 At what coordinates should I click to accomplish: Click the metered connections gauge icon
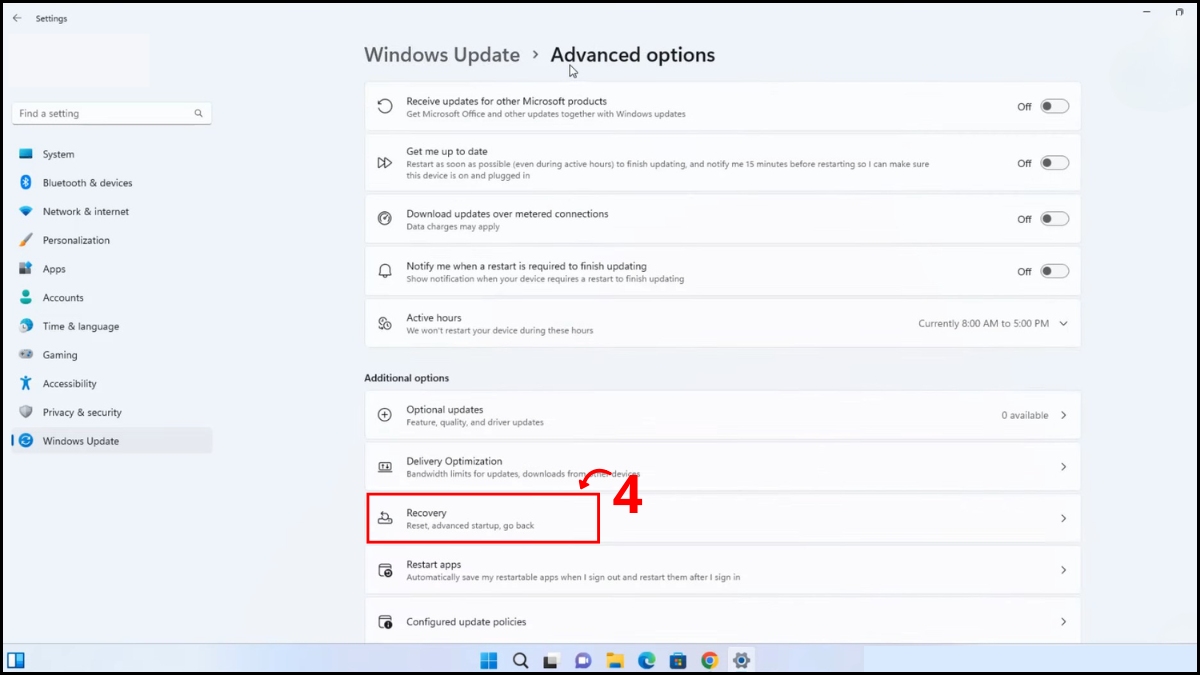coord(385,219)
